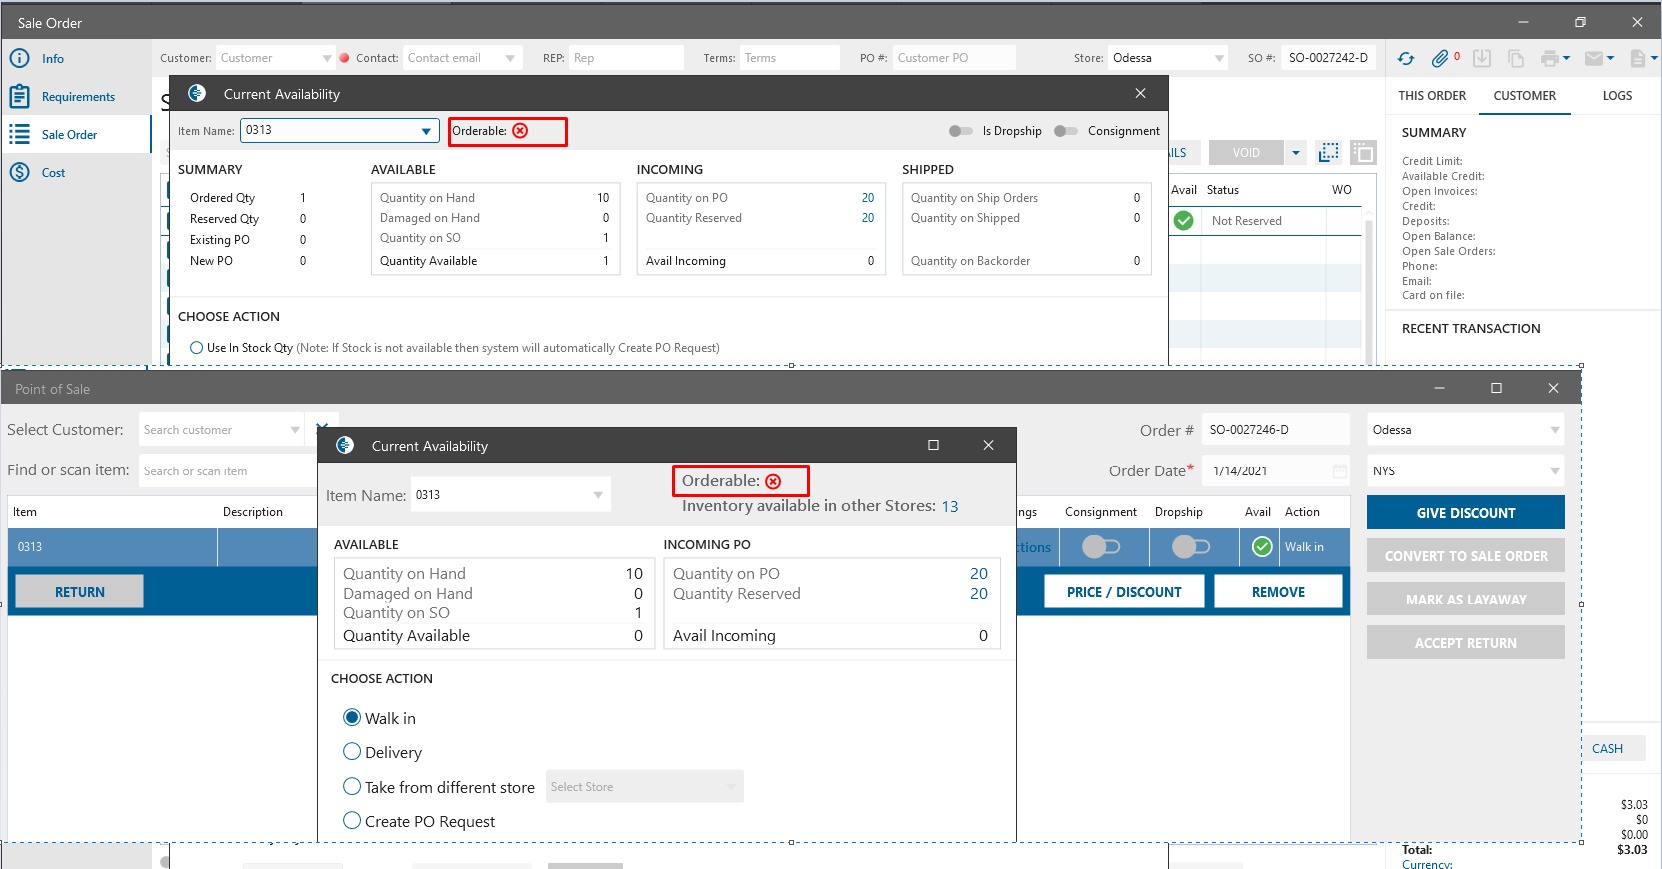Select Use In Stock Qty radio option
1662x869 pixels.
(x=197, y=348)
